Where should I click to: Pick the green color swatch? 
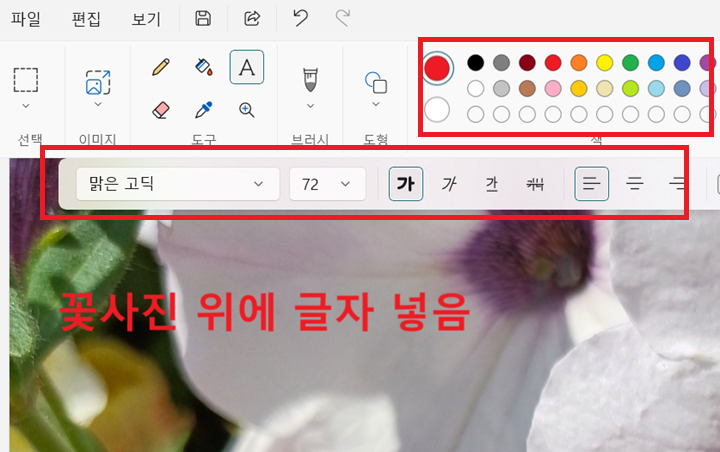pos(630,62)
